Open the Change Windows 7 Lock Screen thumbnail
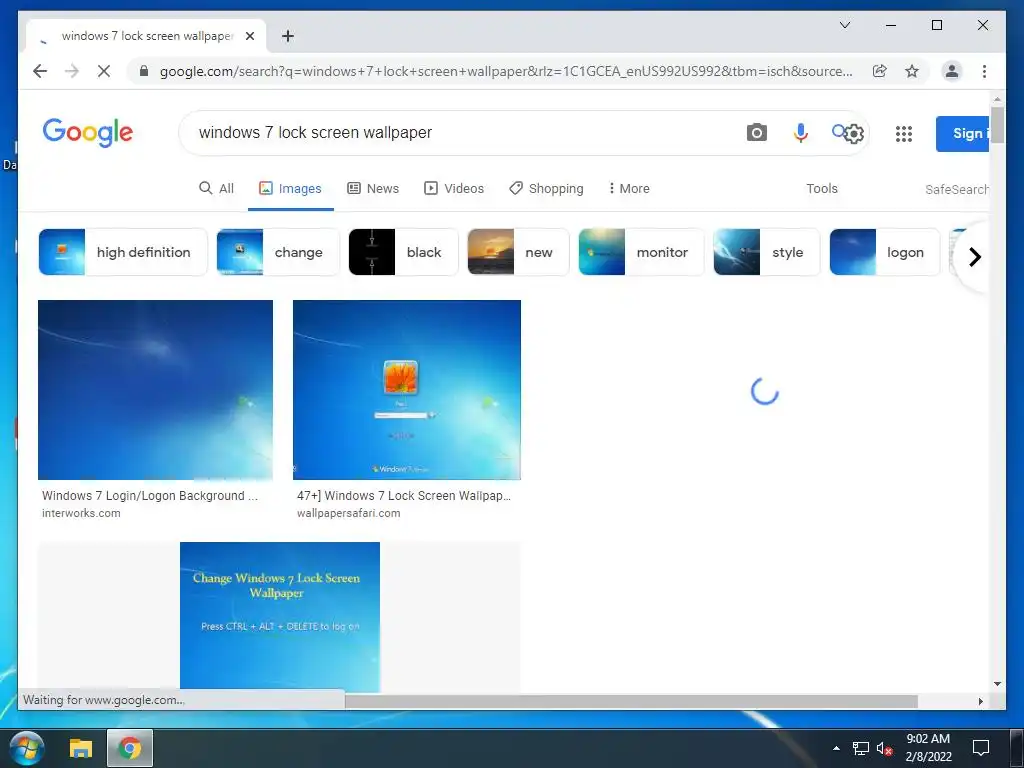 tap(280, 617)
